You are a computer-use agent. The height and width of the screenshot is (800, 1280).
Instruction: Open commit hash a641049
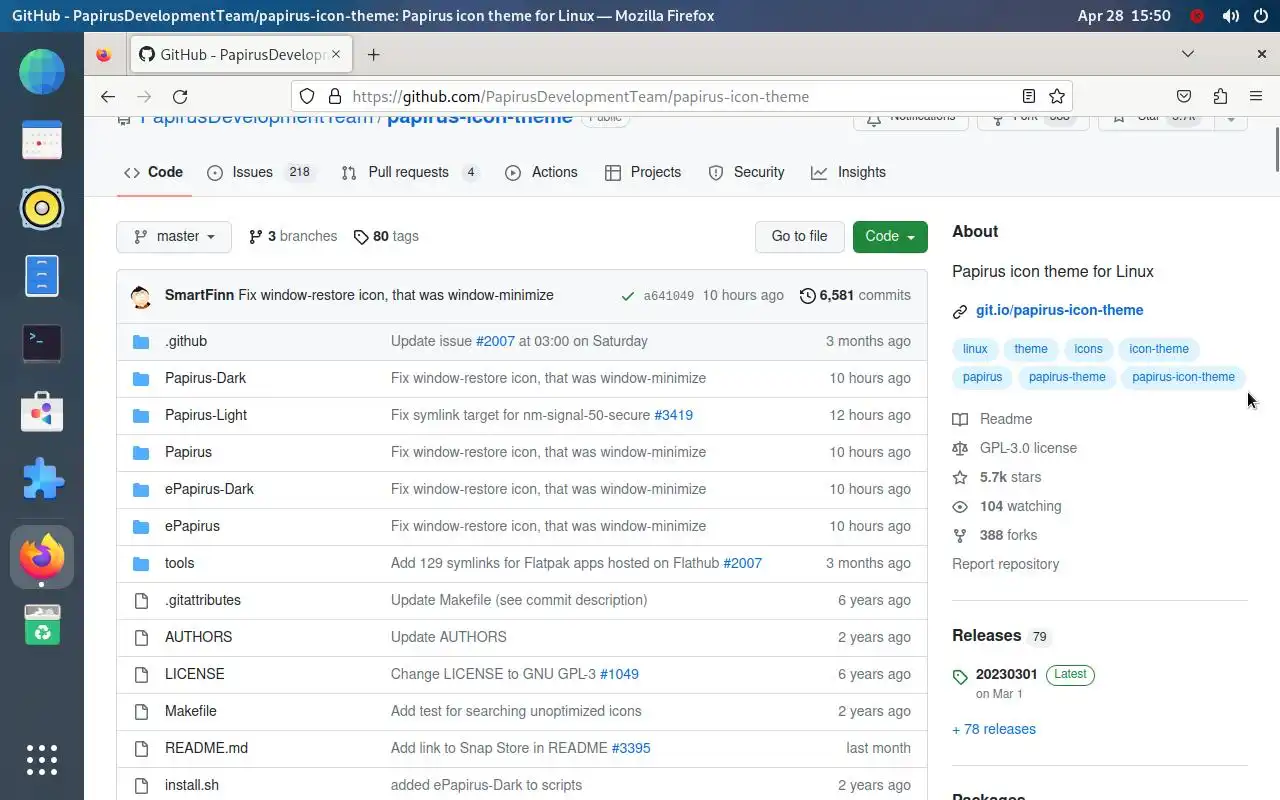point(669,296)
